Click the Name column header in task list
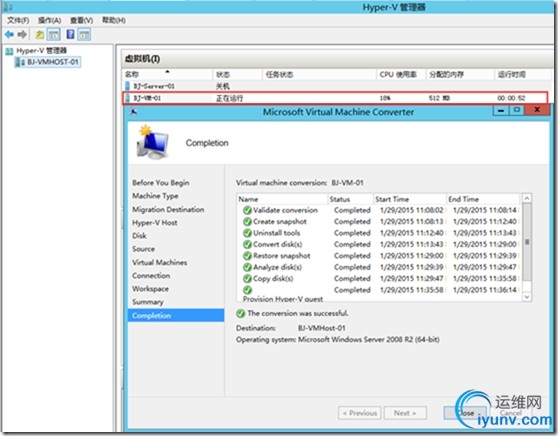558x436 pixels. (282, 199)
